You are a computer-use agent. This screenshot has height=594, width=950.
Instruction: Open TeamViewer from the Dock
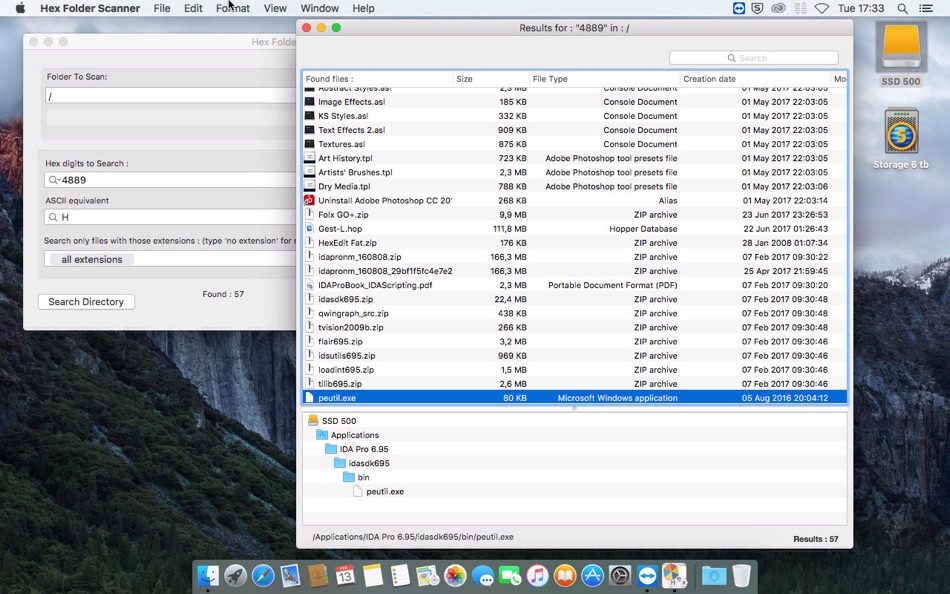(647, 575)
